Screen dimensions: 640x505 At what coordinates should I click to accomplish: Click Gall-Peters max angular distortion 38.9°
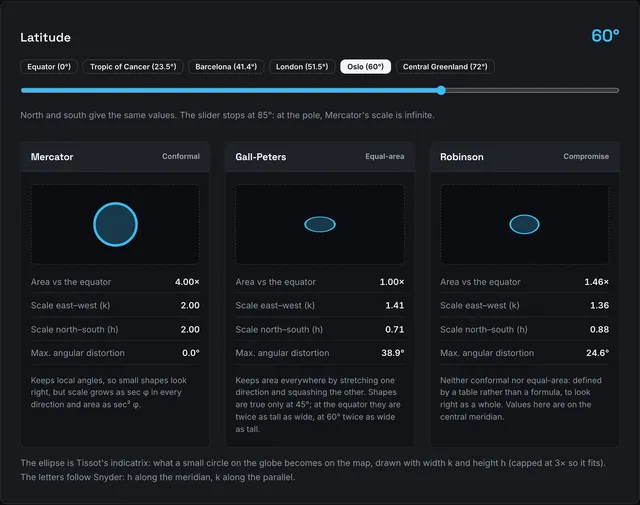pyautogui.click(x=393, y=353)
